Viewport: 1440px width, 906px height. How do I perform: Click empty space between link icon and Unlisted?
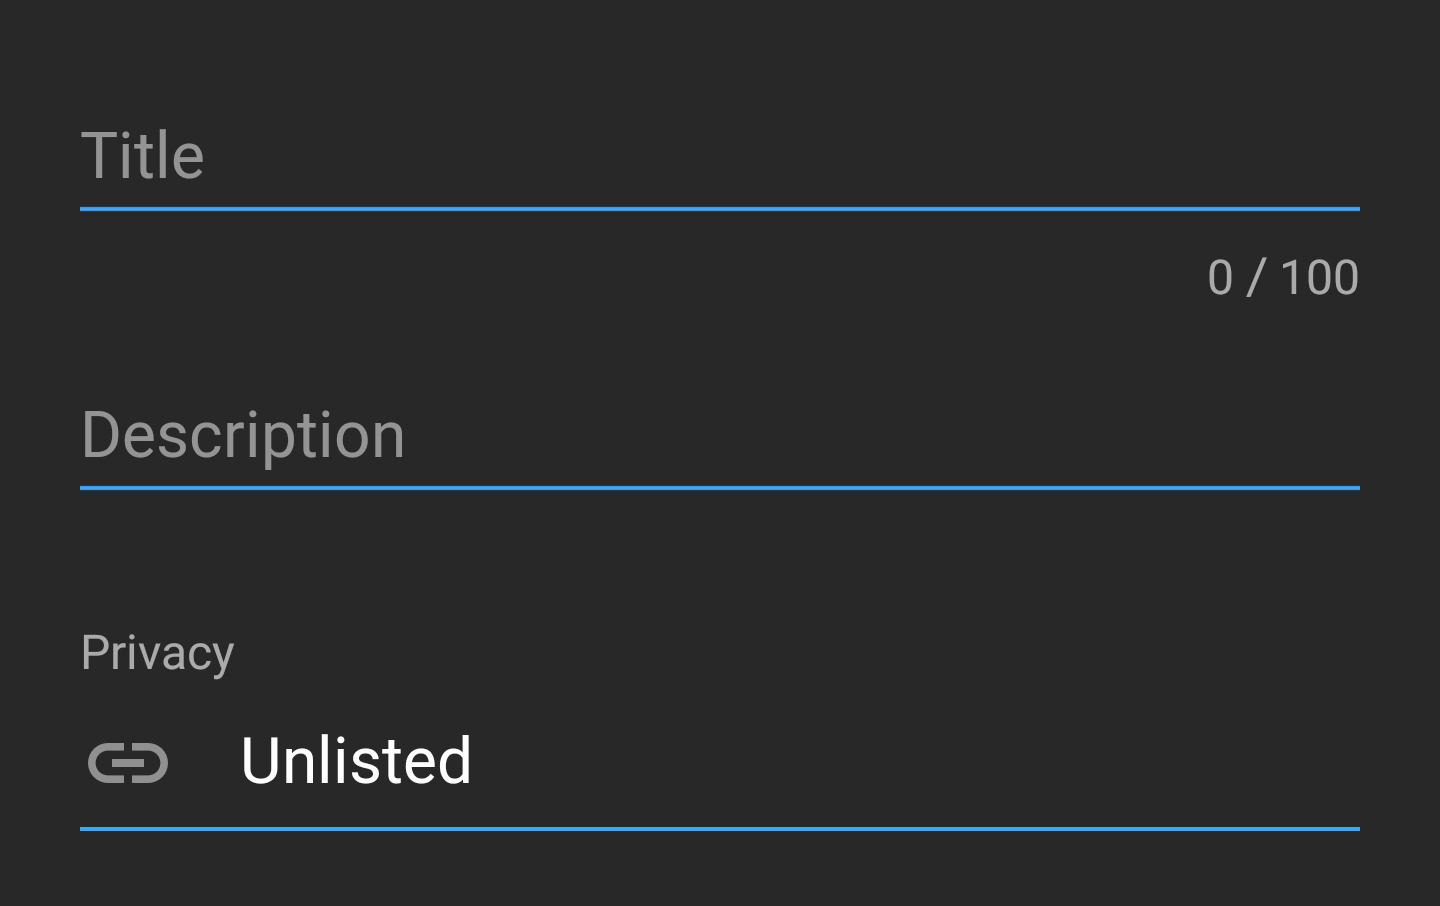coord(205,763)
